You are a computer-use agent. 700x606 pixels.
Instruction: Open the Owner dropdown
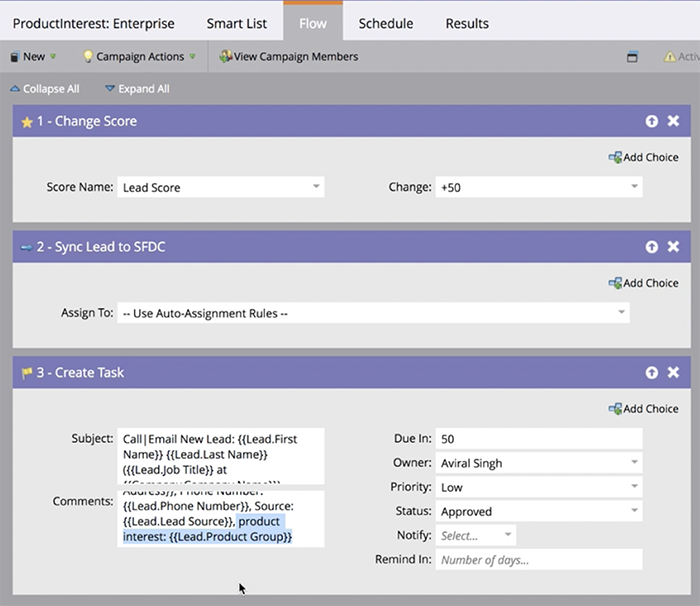click(x=539, y=463)
